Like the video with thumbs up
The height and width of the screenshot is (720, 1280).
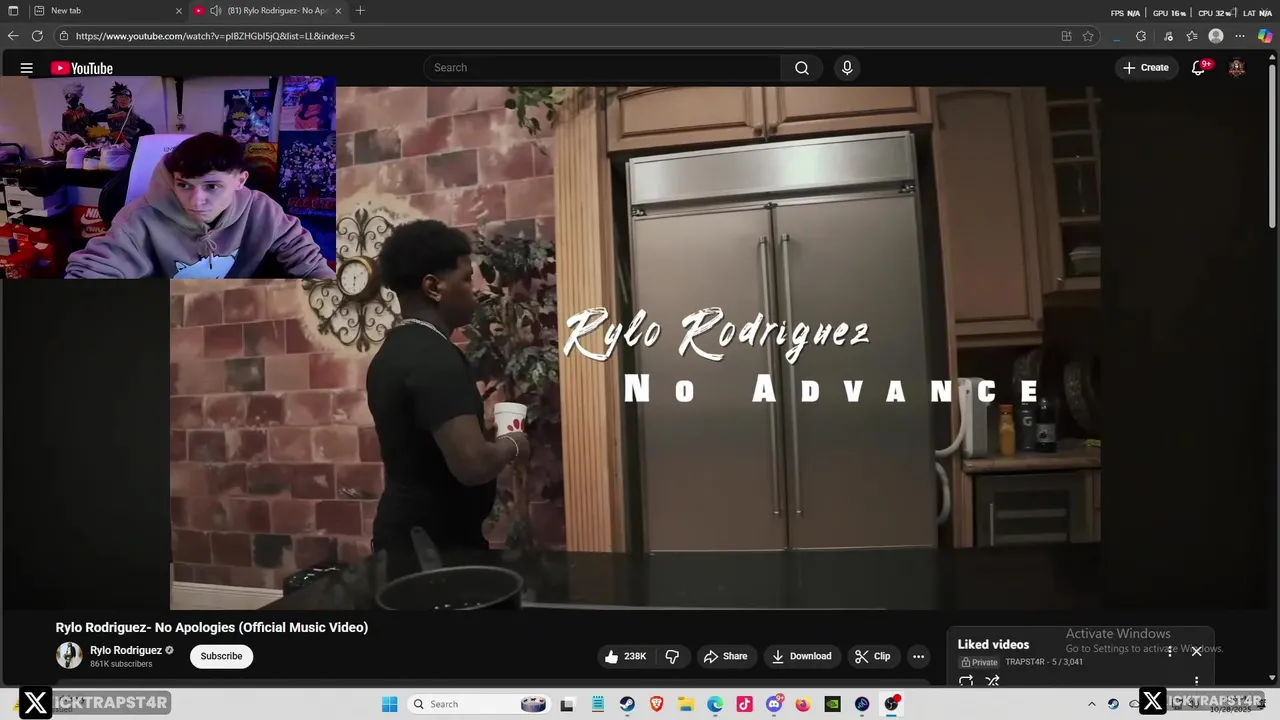[626, 656]
